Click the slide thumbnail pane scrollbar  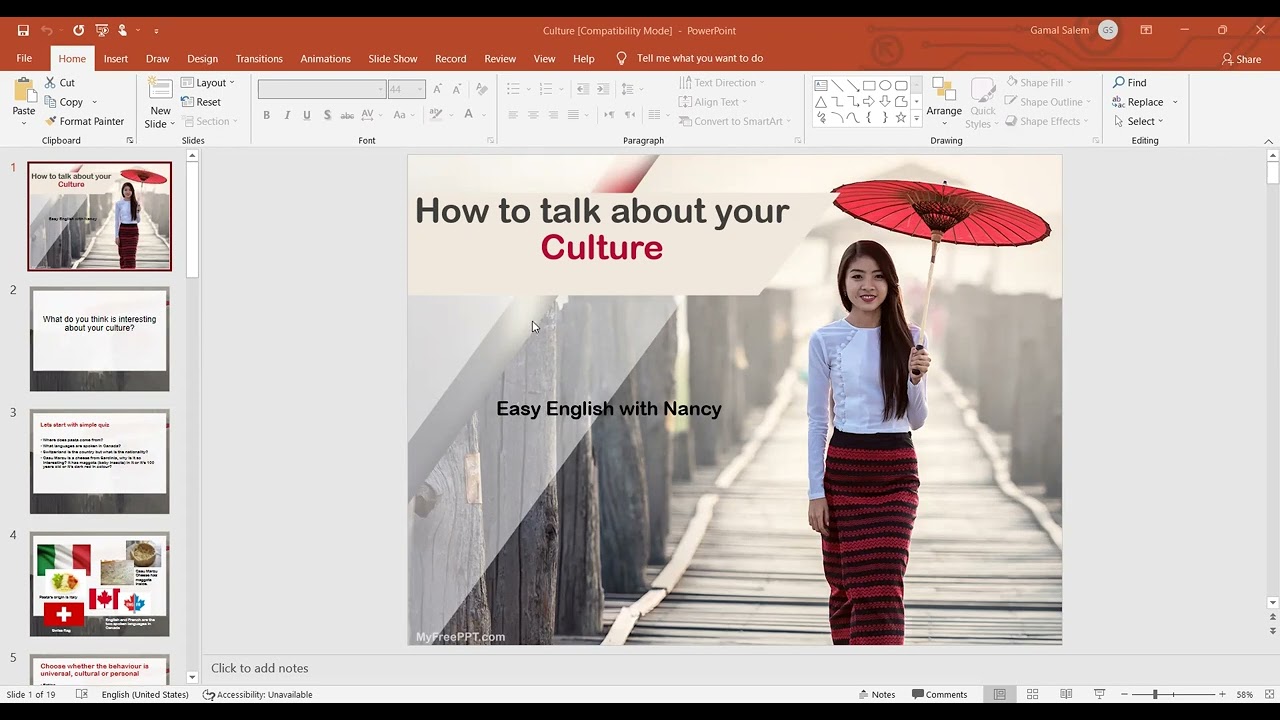pyautogui.click(x=192, y=219)
